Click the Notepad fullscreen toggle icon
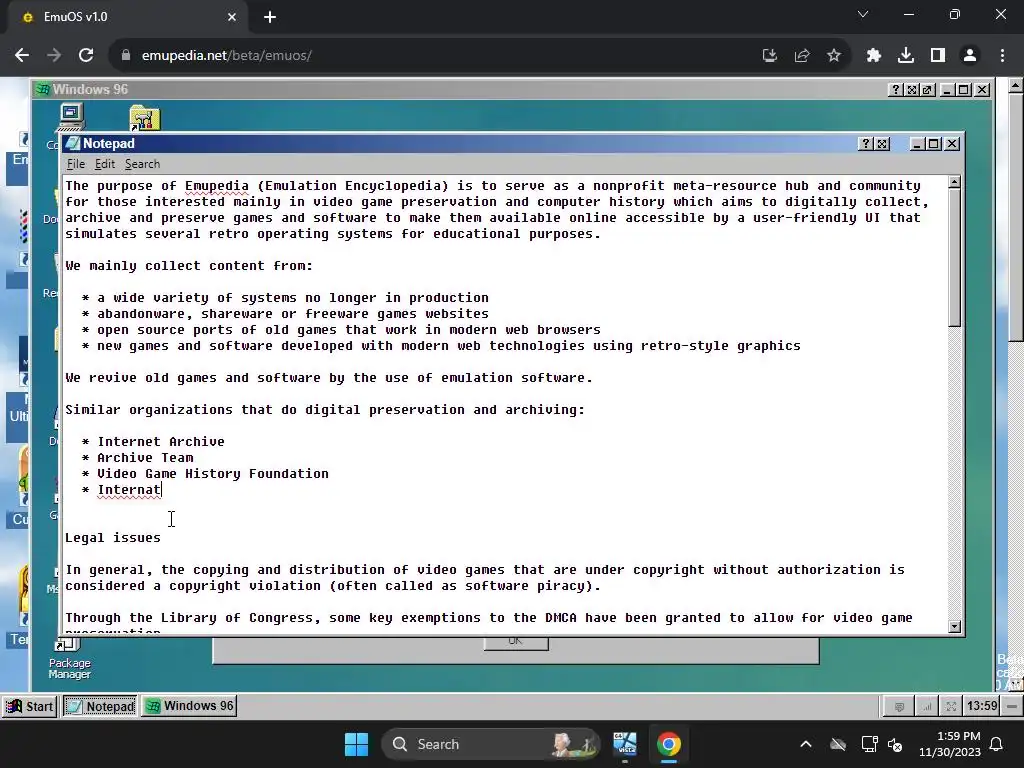1024x768 pixels. tap(882, 144)
